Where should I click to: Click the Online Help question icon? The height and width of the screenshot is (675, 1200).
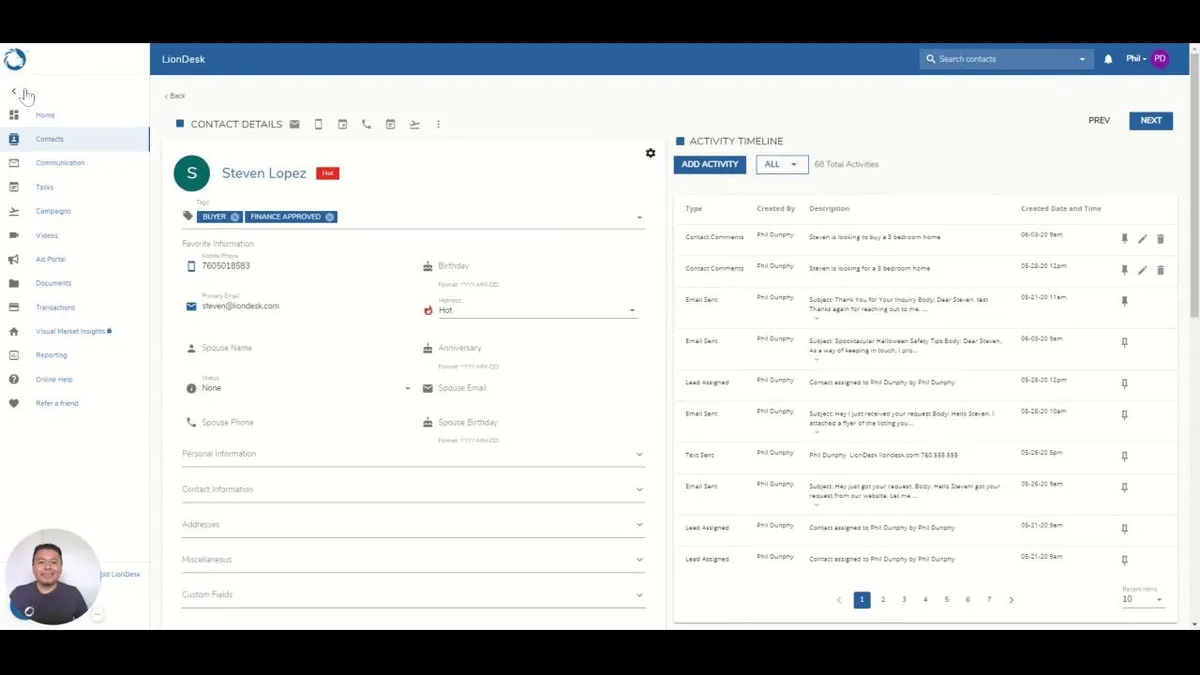pyautogui.click(x=14, y=379)
